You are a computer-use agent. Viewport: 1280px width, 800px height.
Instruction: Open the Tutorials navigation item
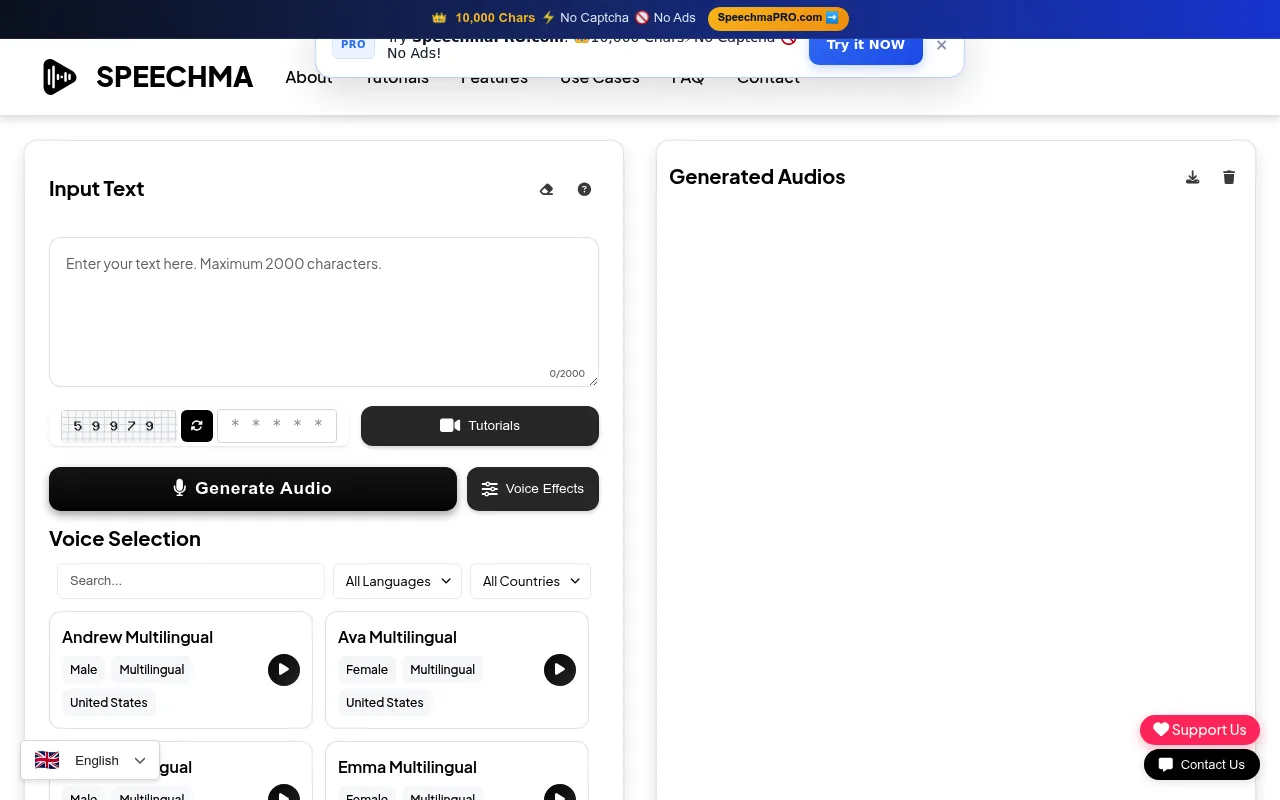click(397, 77)
